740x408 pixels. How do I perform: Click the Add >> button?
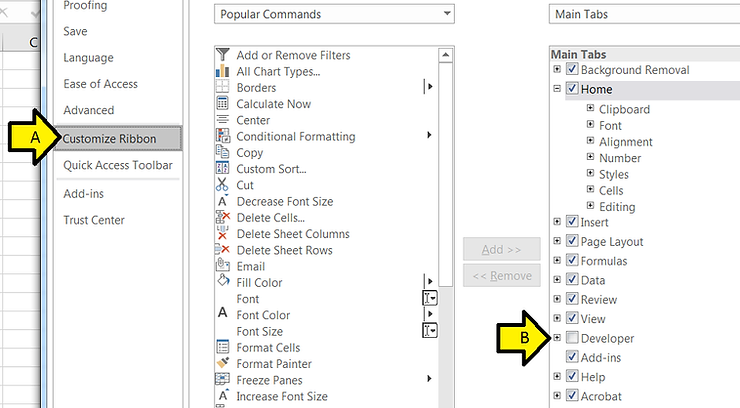click(501, 249)
